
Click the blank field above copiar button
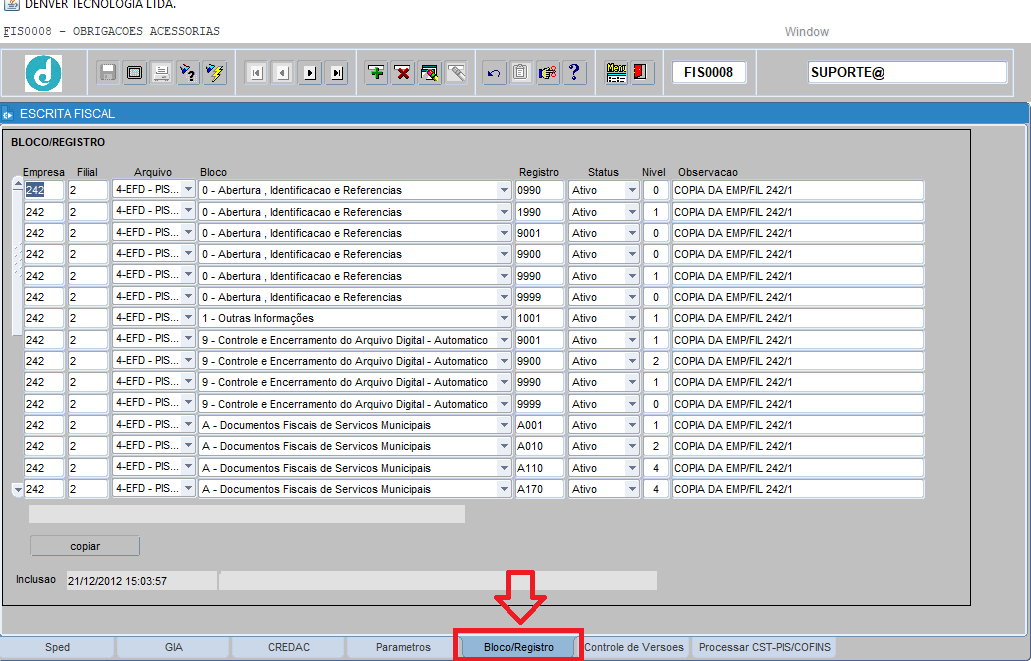point(247,514)
